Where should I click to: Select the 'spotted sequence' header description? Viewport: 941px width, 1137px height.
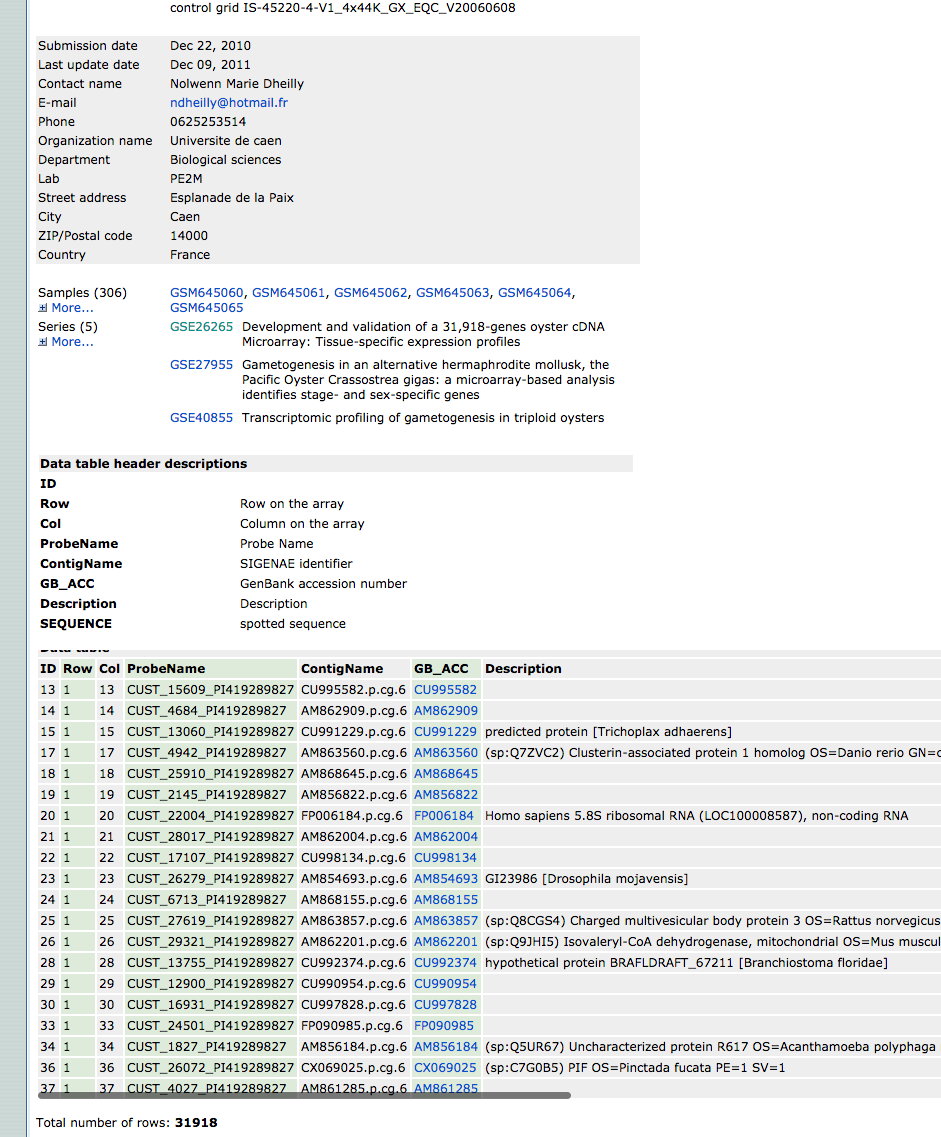coord(293,624)
